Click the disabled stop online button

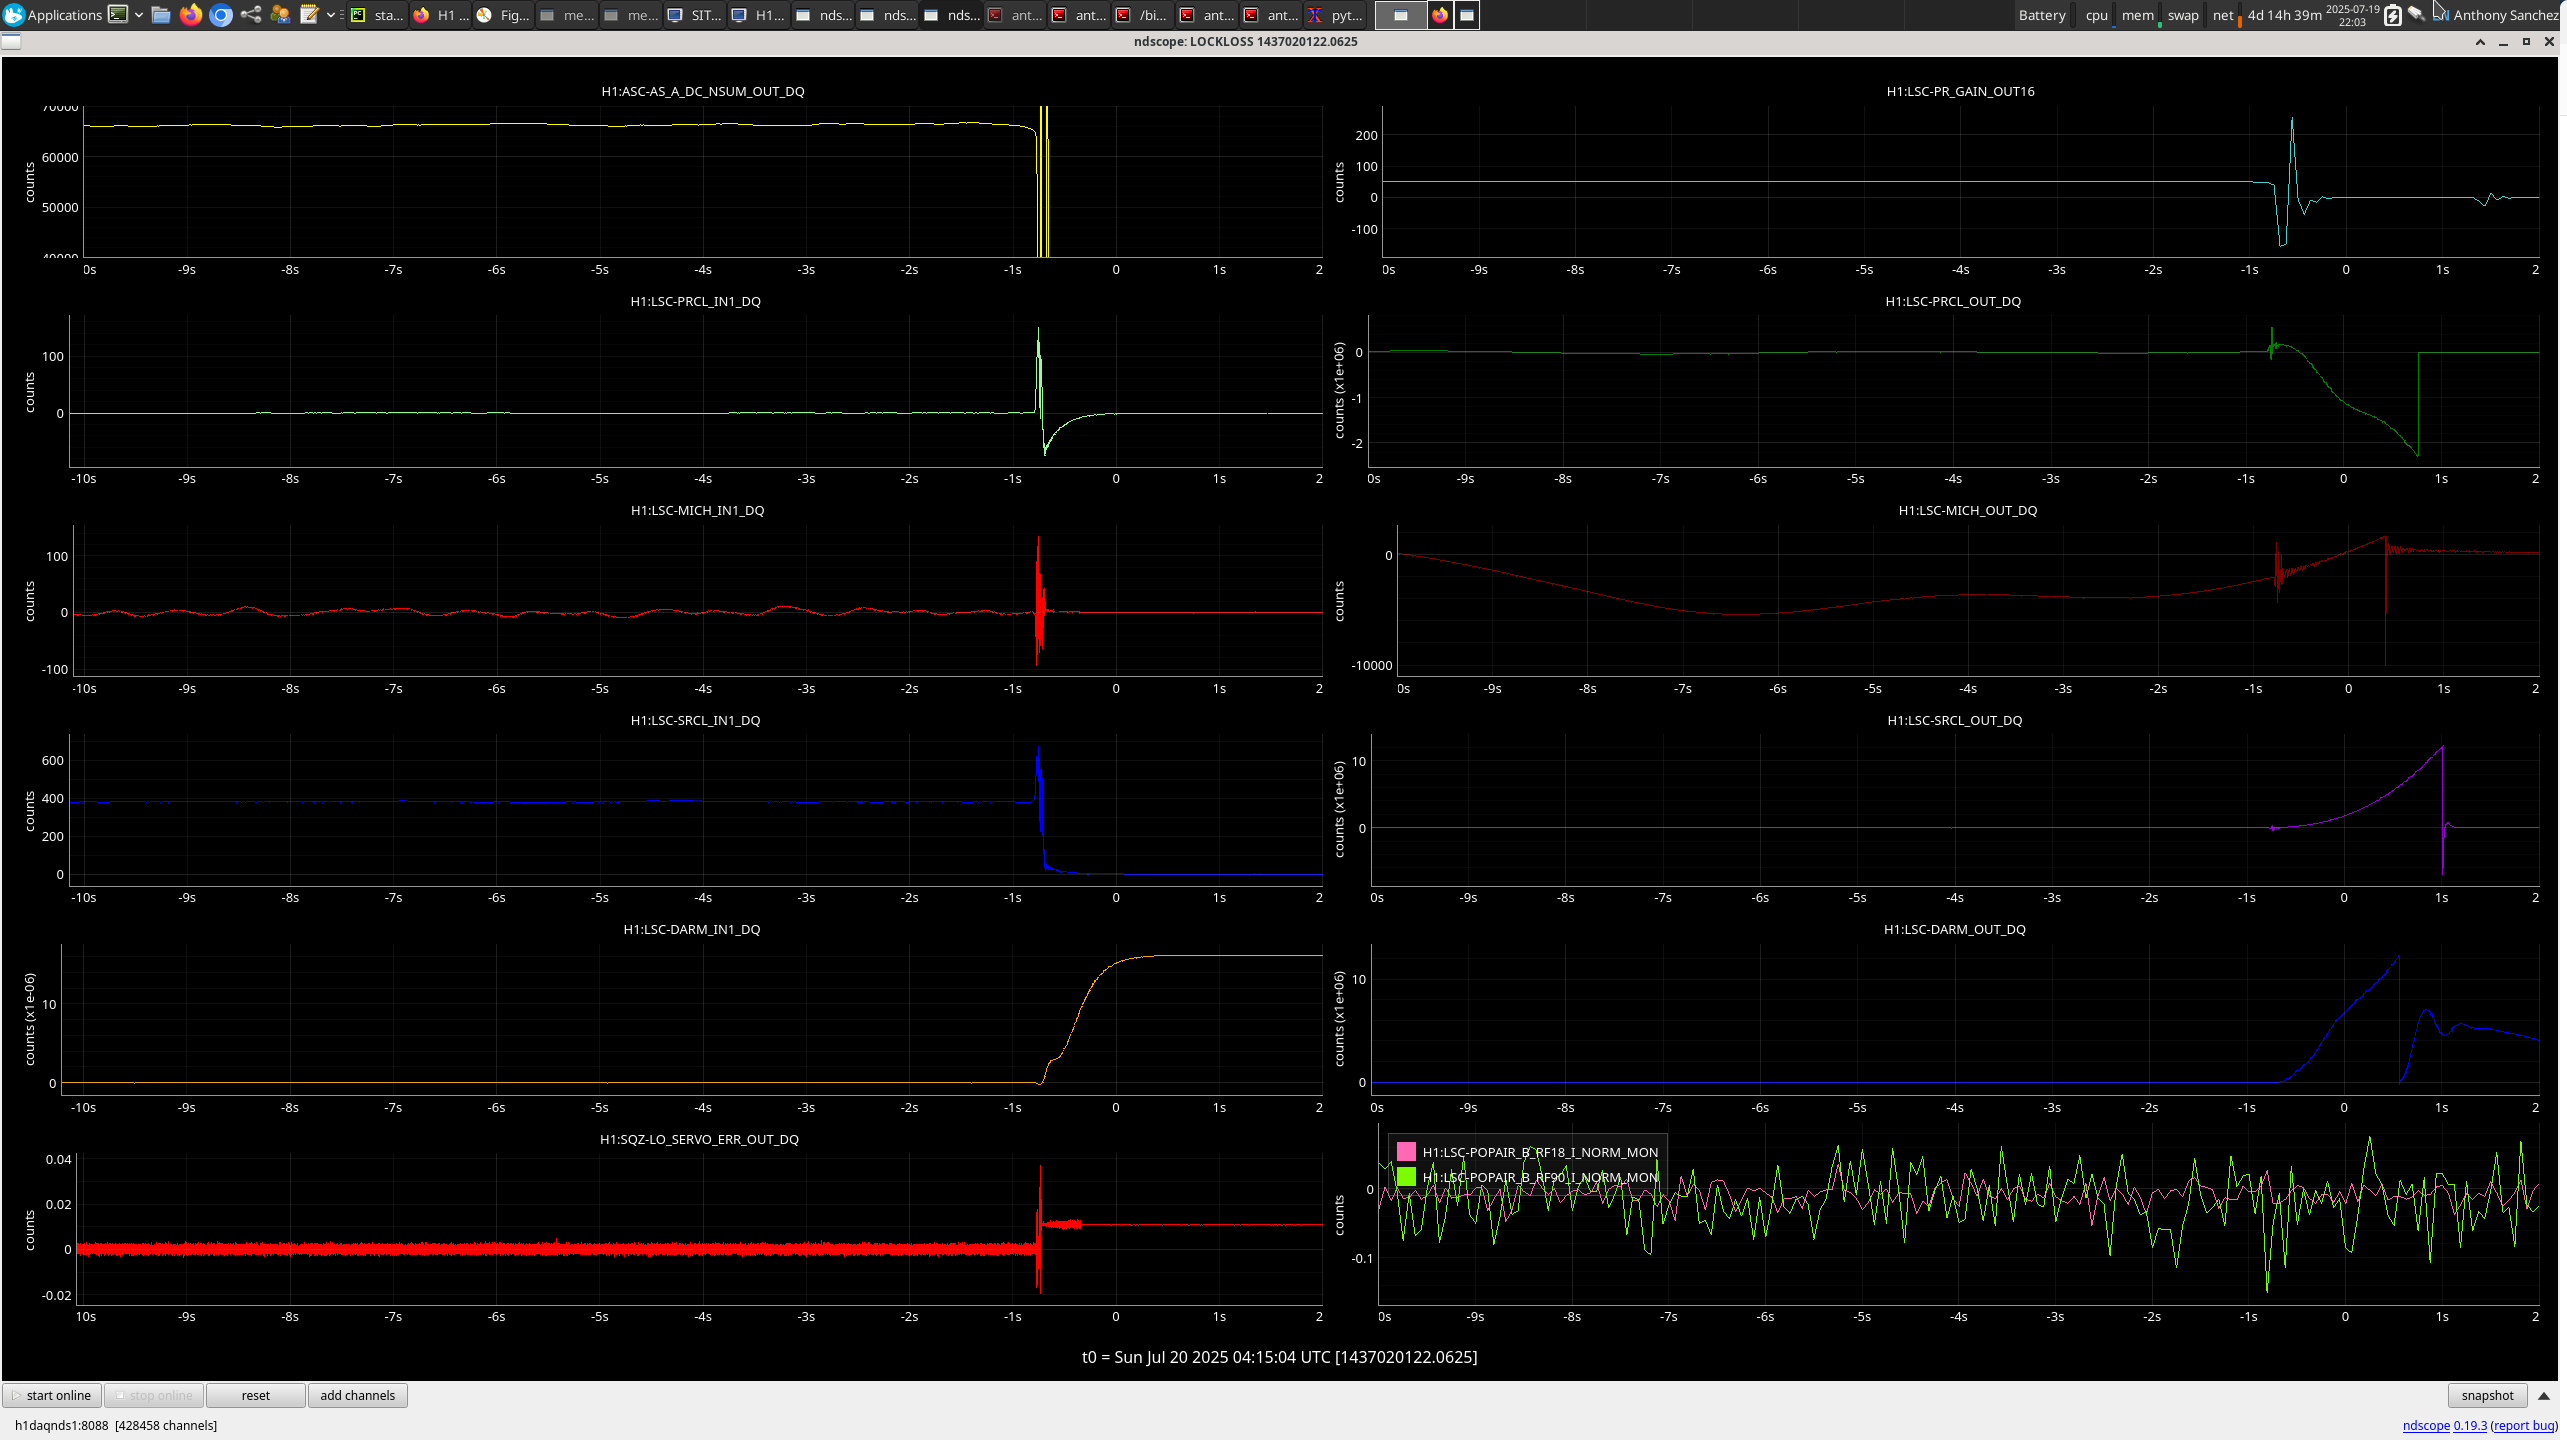154,1395
